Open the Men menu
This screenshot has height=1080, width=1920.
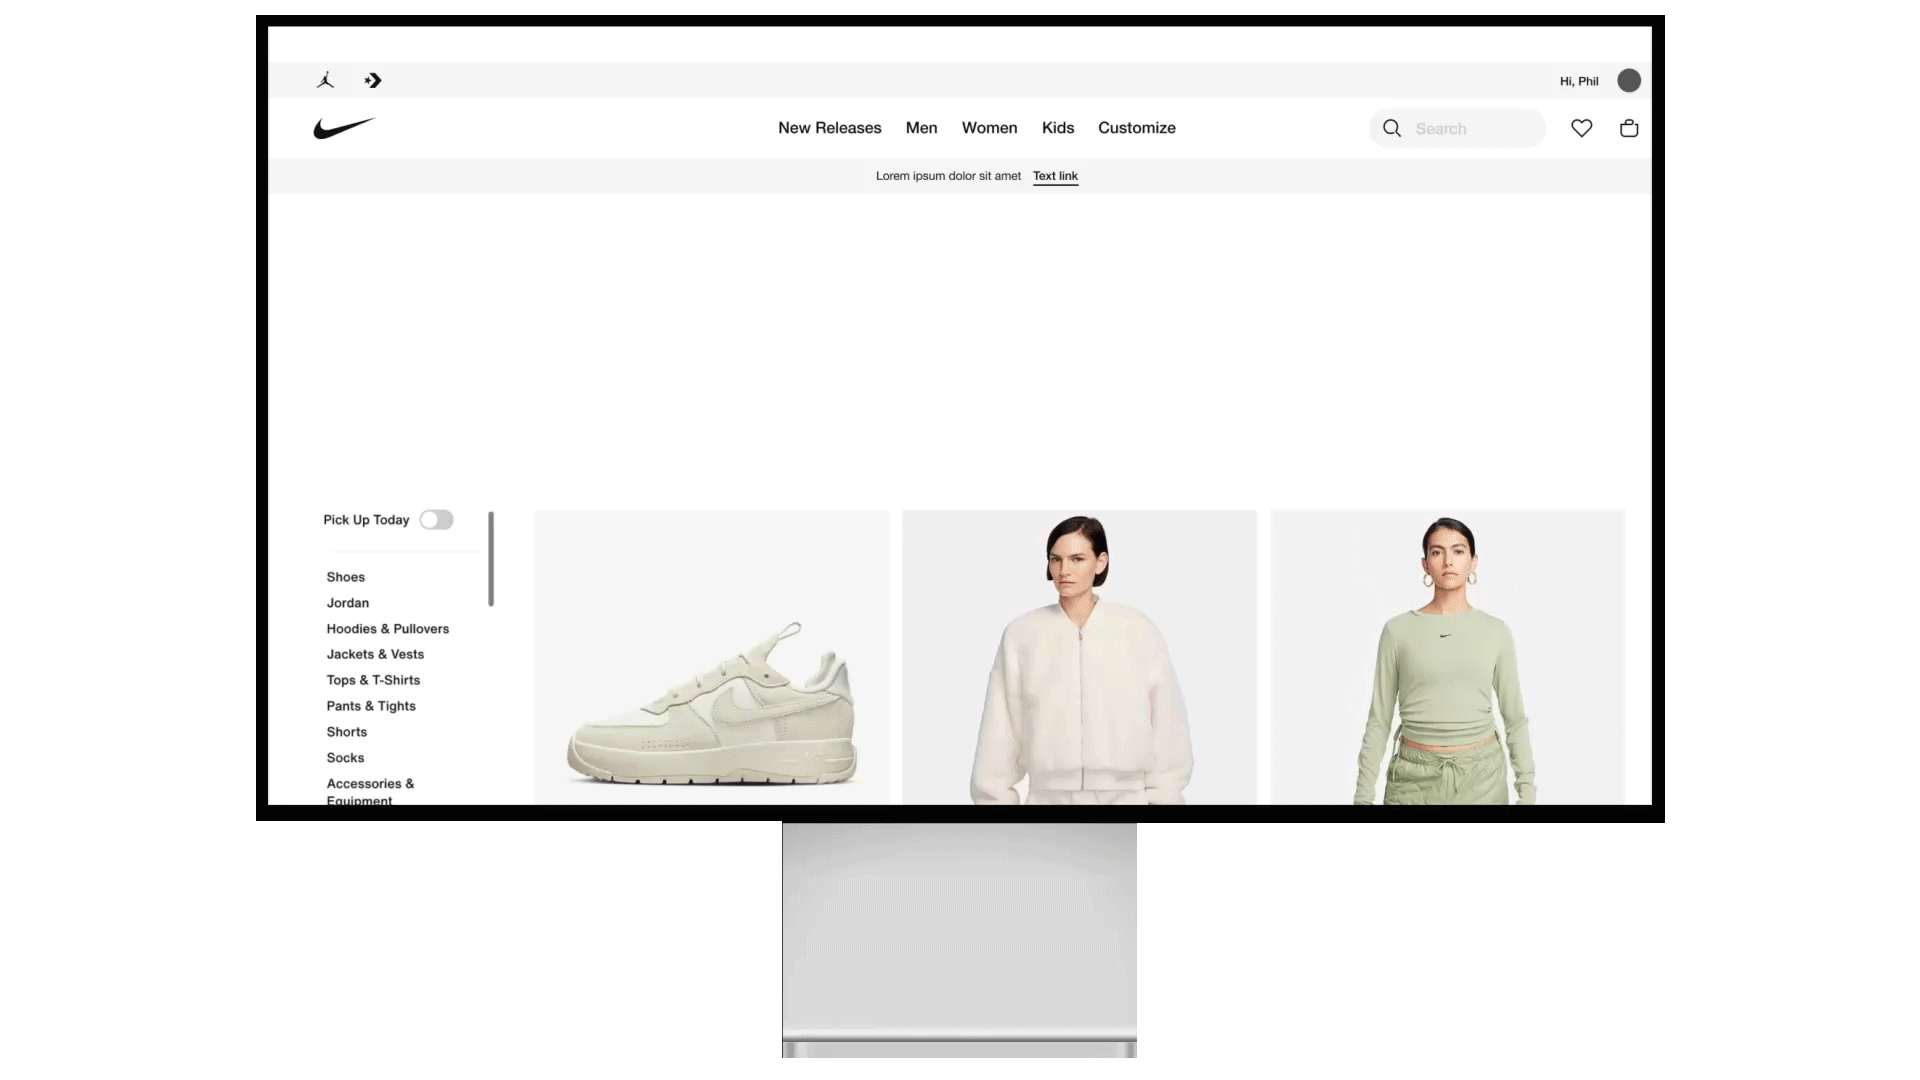pos(921,128)
